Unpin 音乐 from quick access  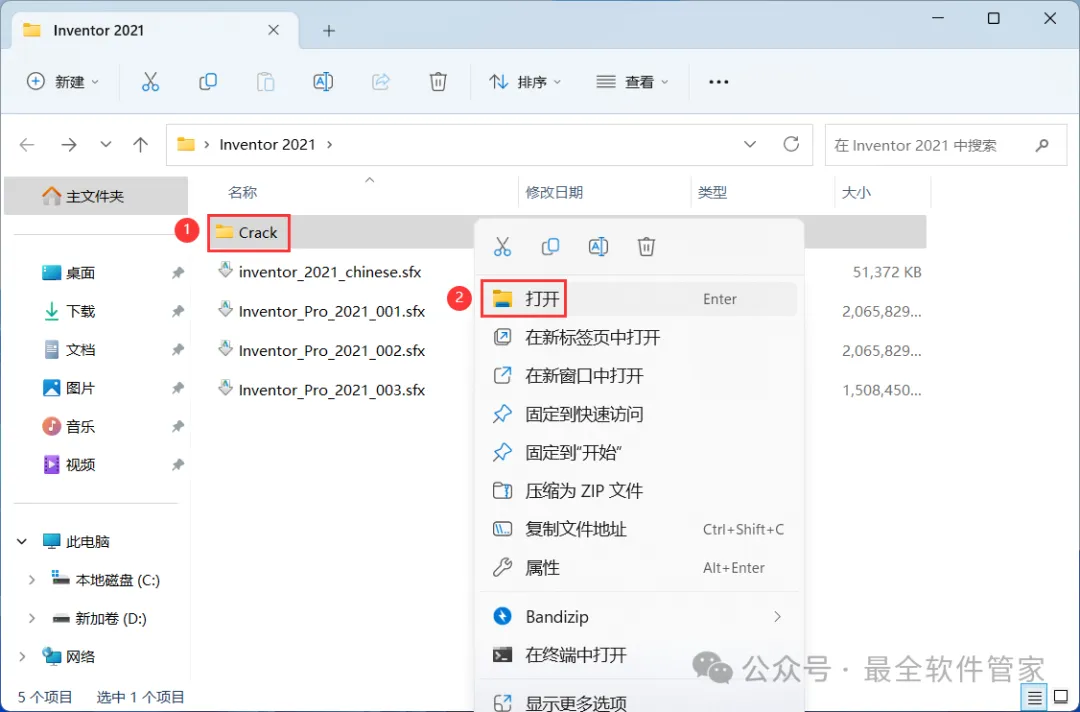click(178, 426)
